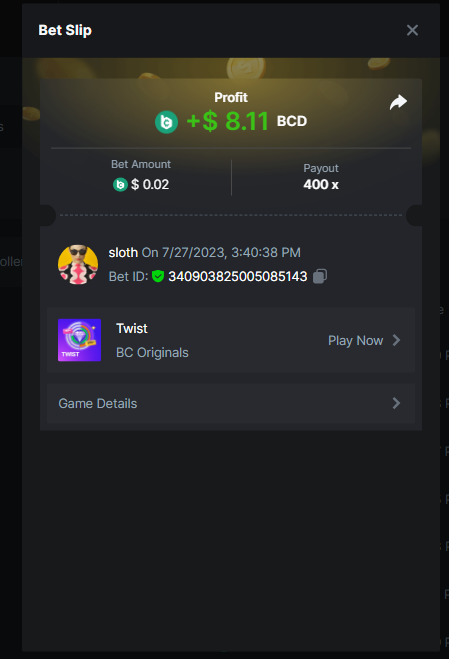The width and height of the screenshot is (449, 659).
Task: Click the green verified shield icon
Action: [x=158, y=276]
